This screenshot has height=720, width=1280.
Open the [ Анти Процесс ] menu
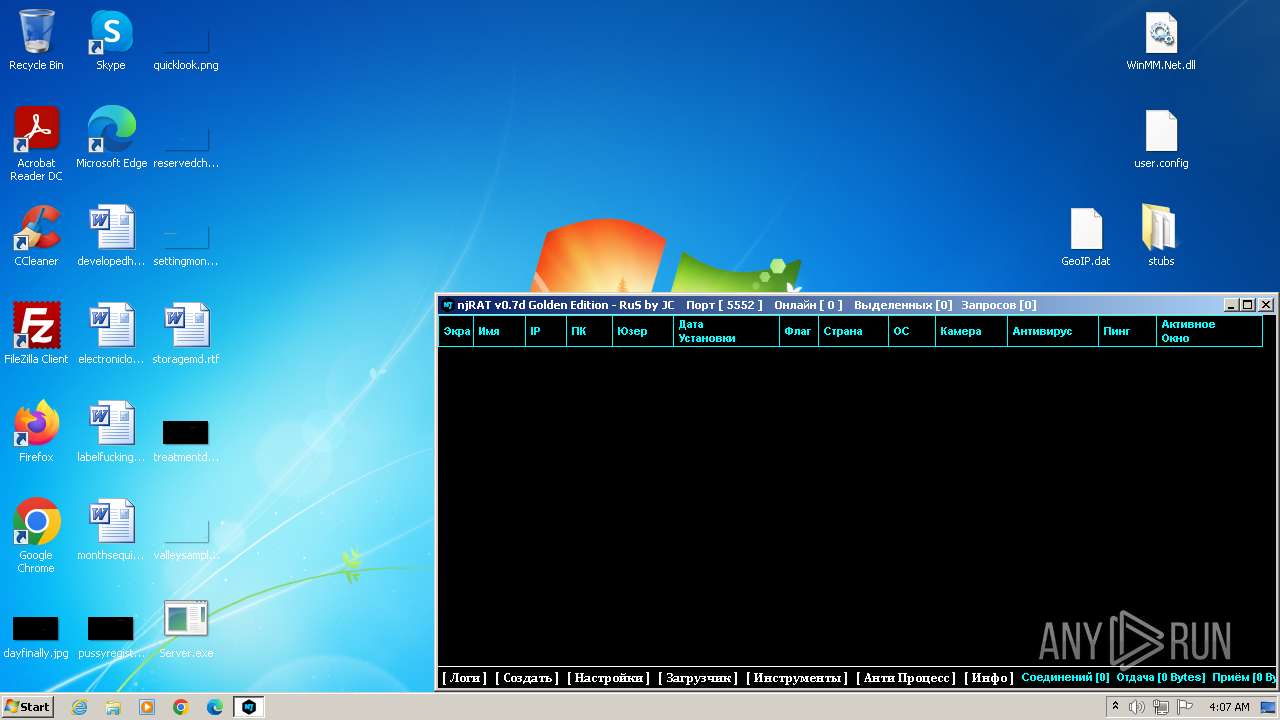906,678
